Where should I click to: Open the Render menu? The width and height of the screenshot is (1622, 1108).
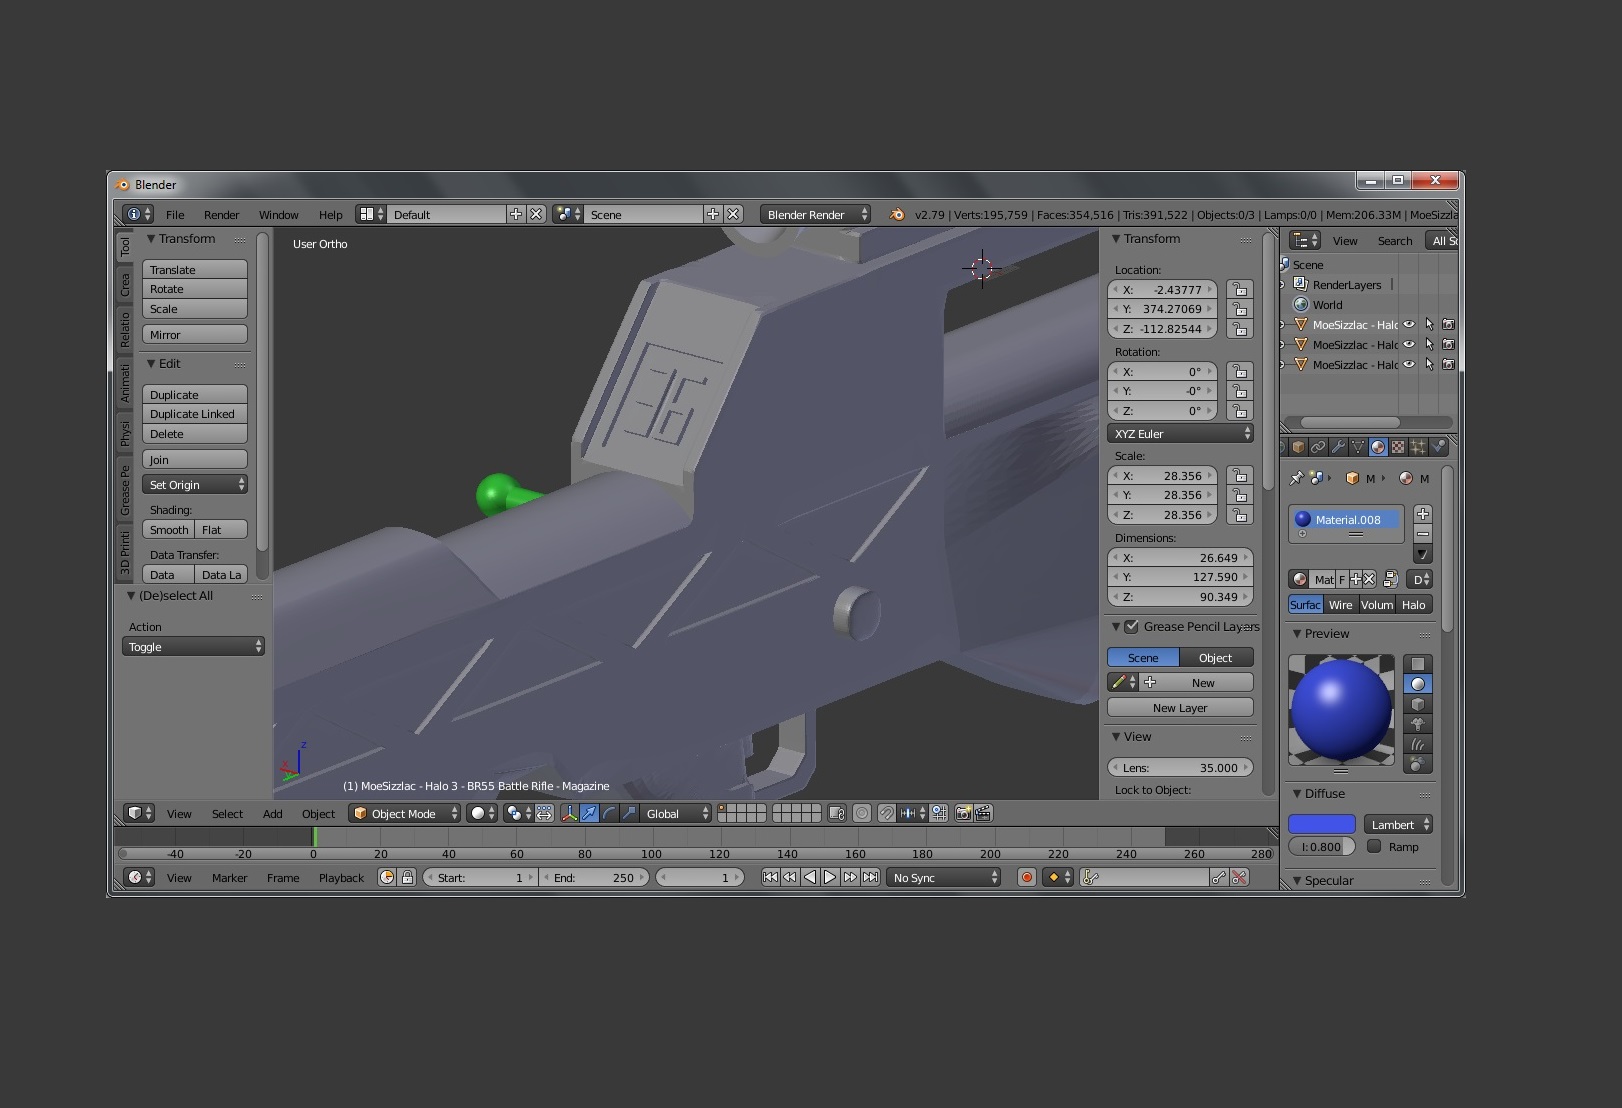(x=221, y=215)
